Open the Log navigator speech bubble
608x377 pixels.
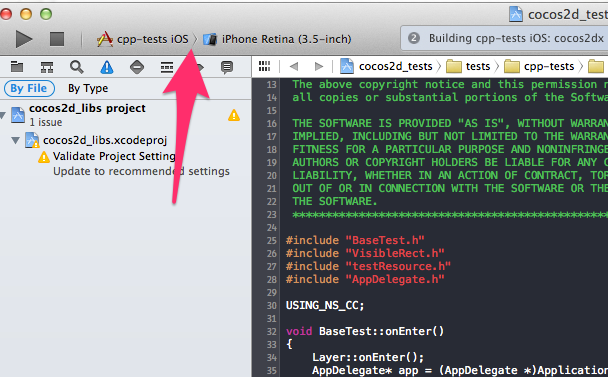point(227,67)
